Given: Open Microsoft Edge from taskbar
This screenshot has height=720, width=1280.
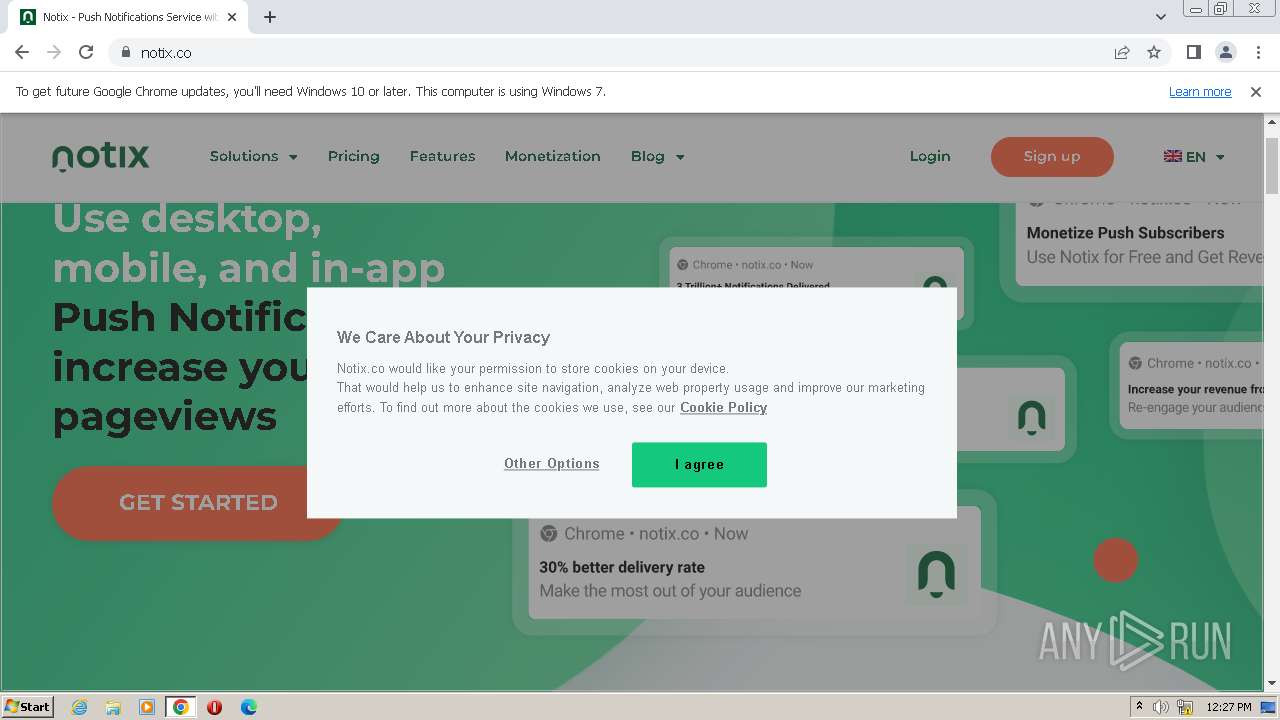Looking at the screenshot, I should (x=248, y=707).
